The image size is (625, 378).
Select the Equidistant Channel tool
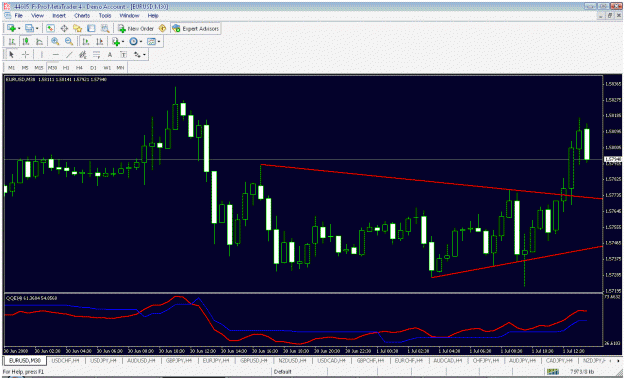83,54
